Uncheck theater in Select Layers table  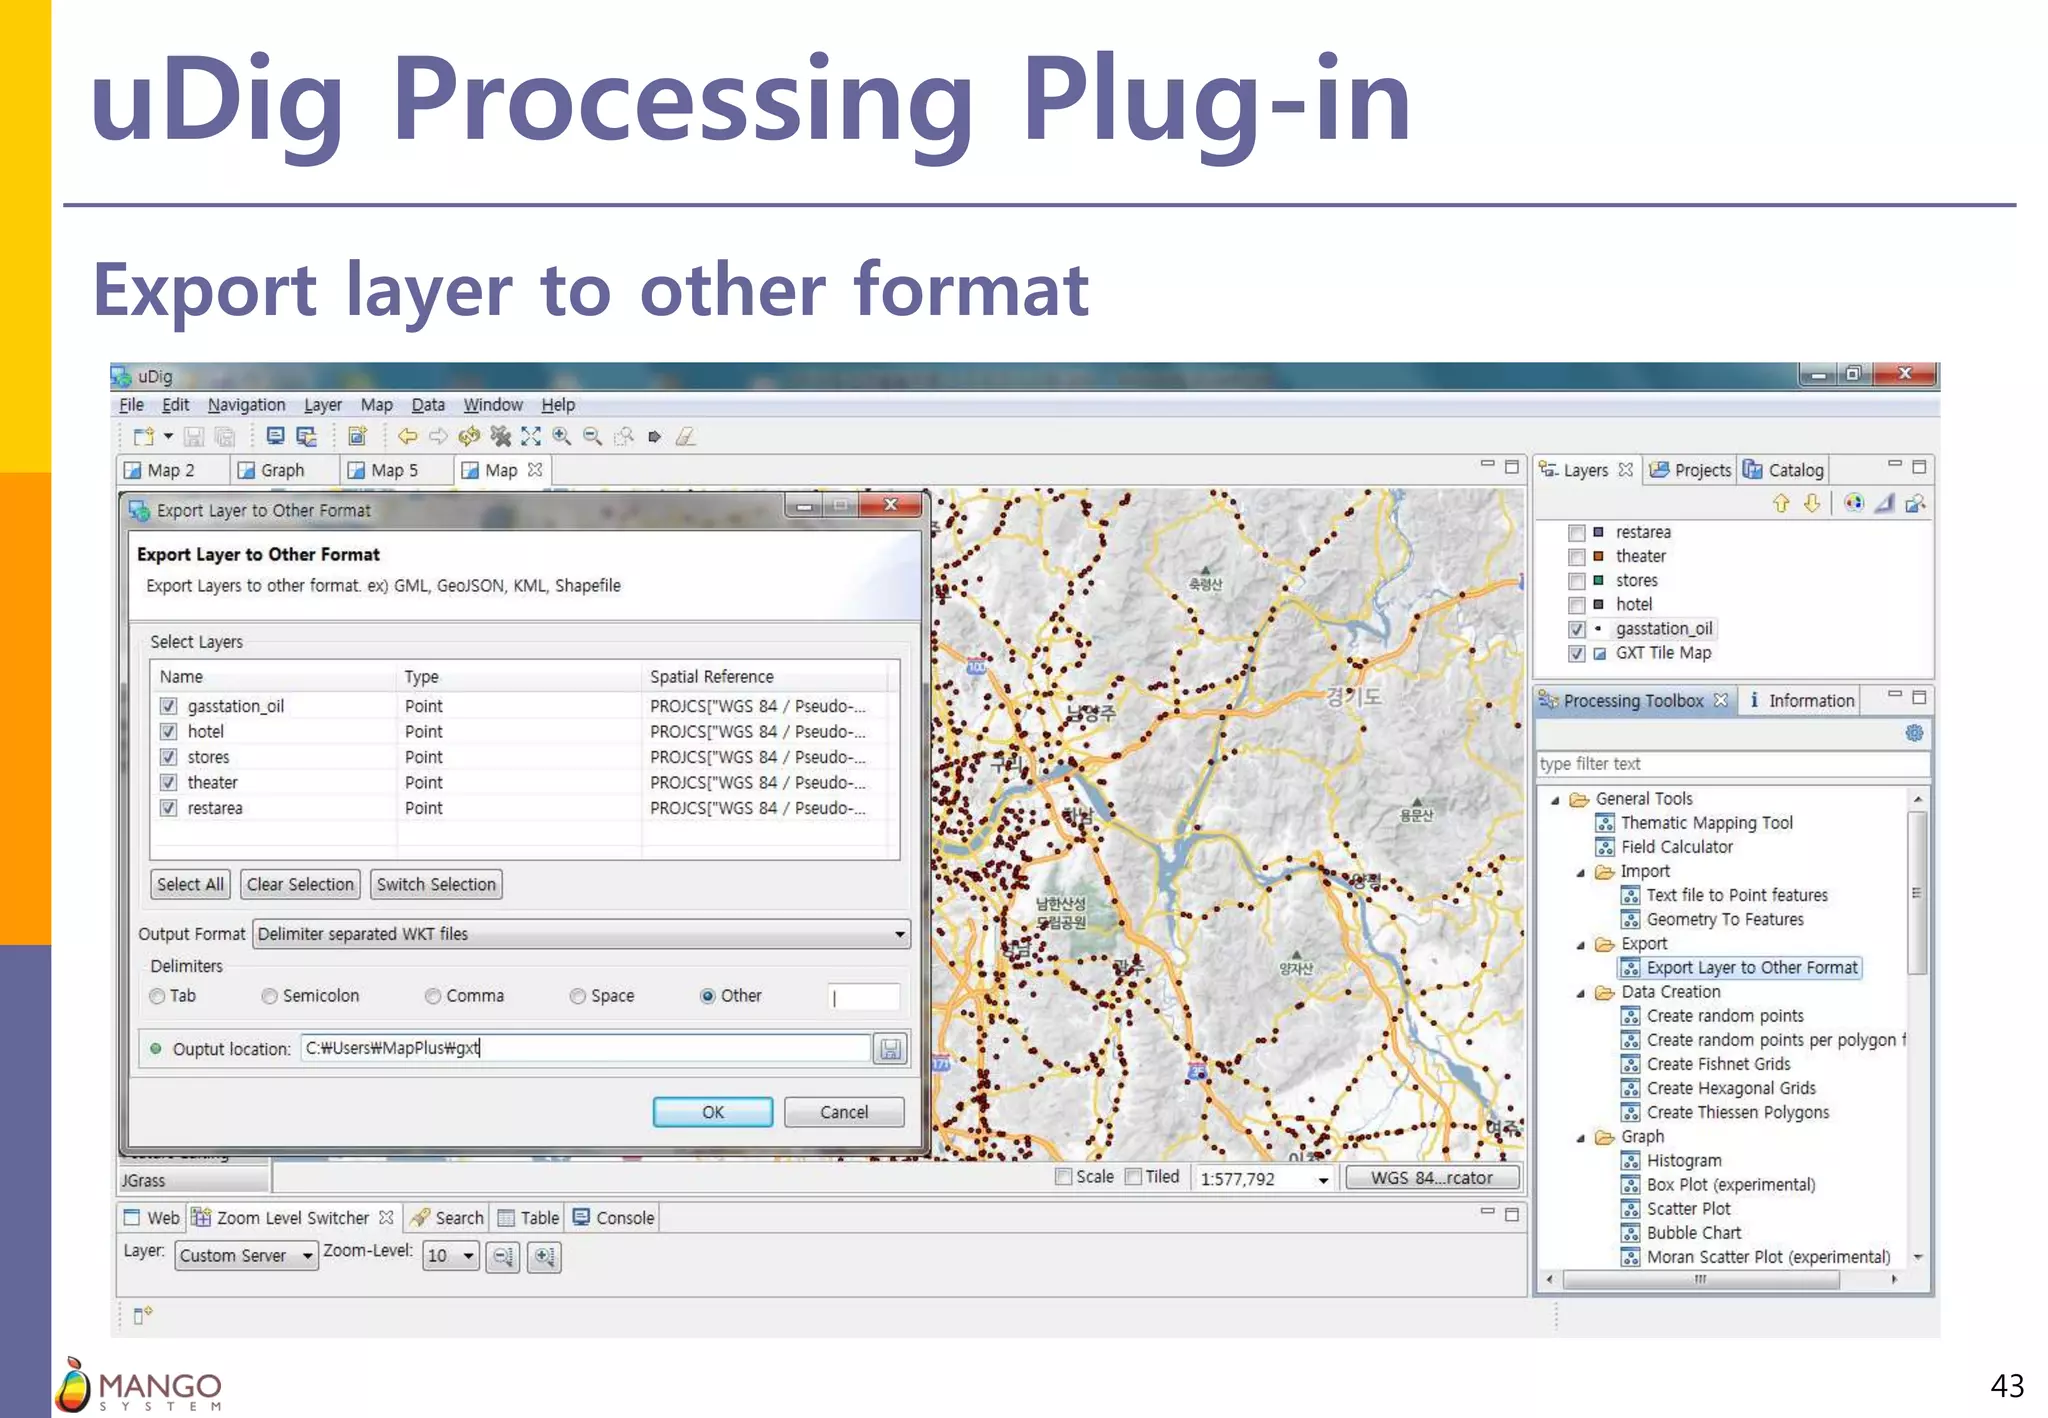pyautogui.click(x=169, y=783)
